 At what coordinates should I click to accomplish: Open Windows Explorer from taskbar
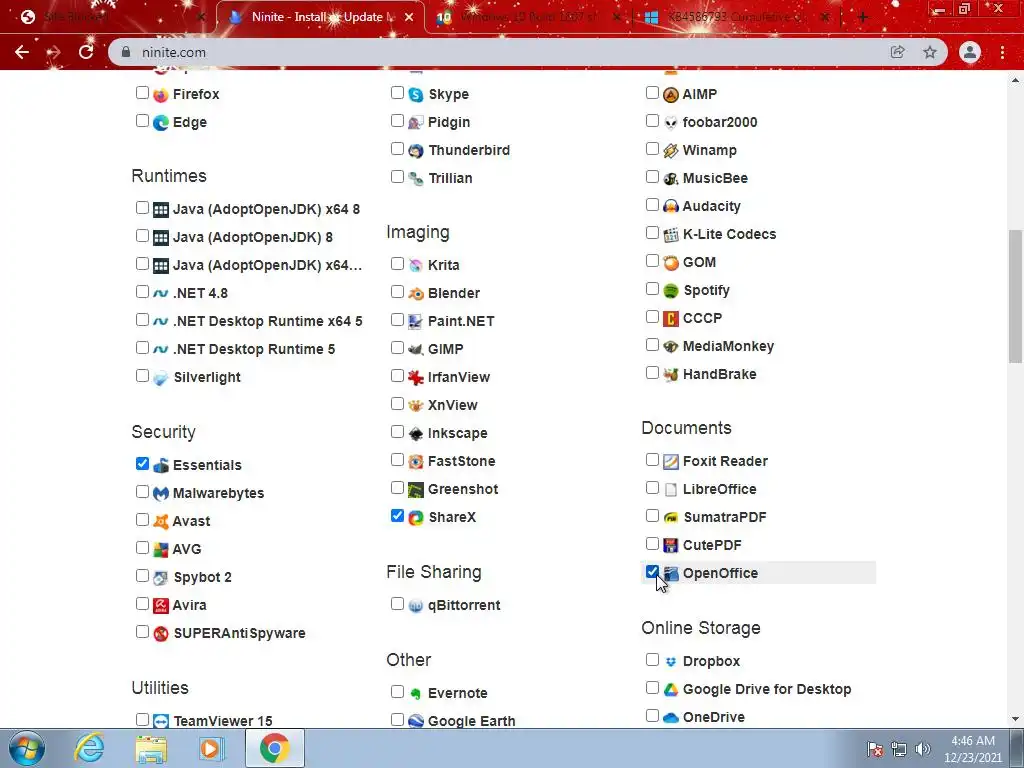151,748
